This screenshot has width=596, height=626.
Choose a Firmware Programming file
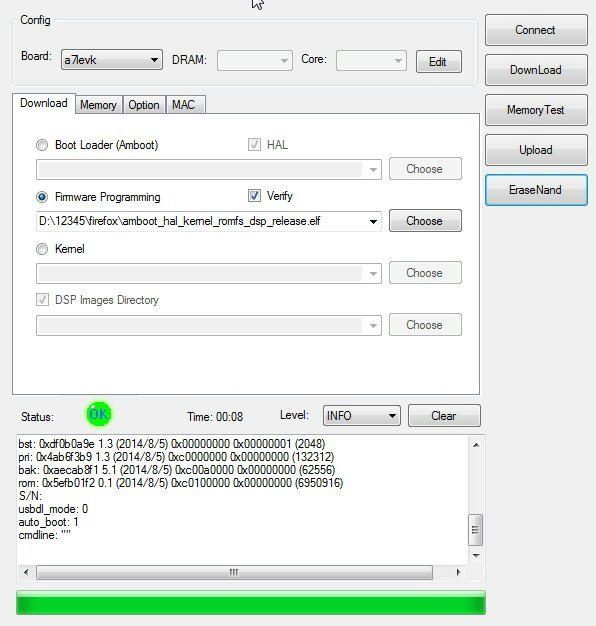click(425, 221)
